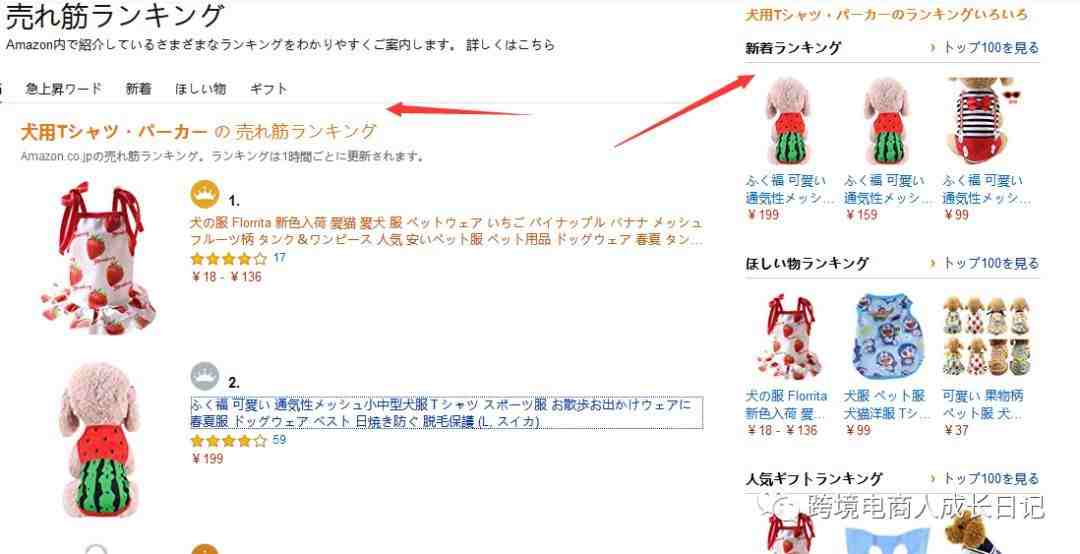
Task: Open the striped red dog outfit thumbnail
Action: [x=983, y=121]
